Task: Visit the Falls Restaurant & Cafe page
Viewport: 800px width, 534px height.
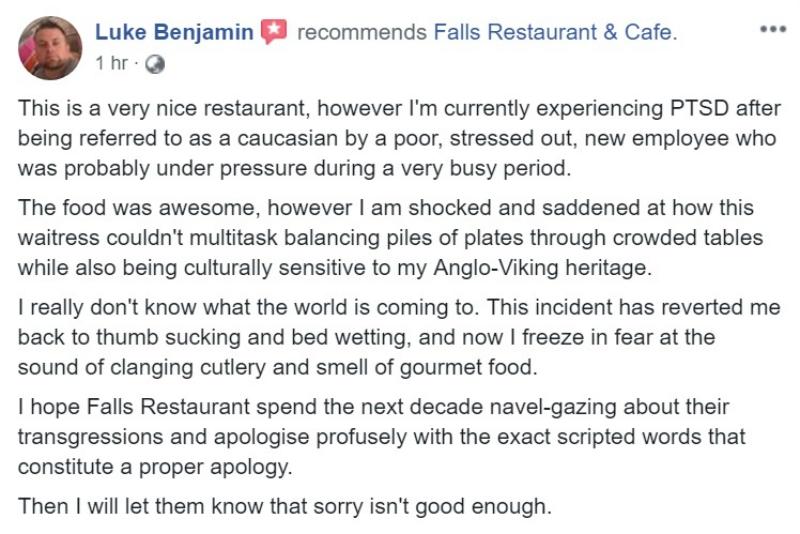Action: (555, 32)
